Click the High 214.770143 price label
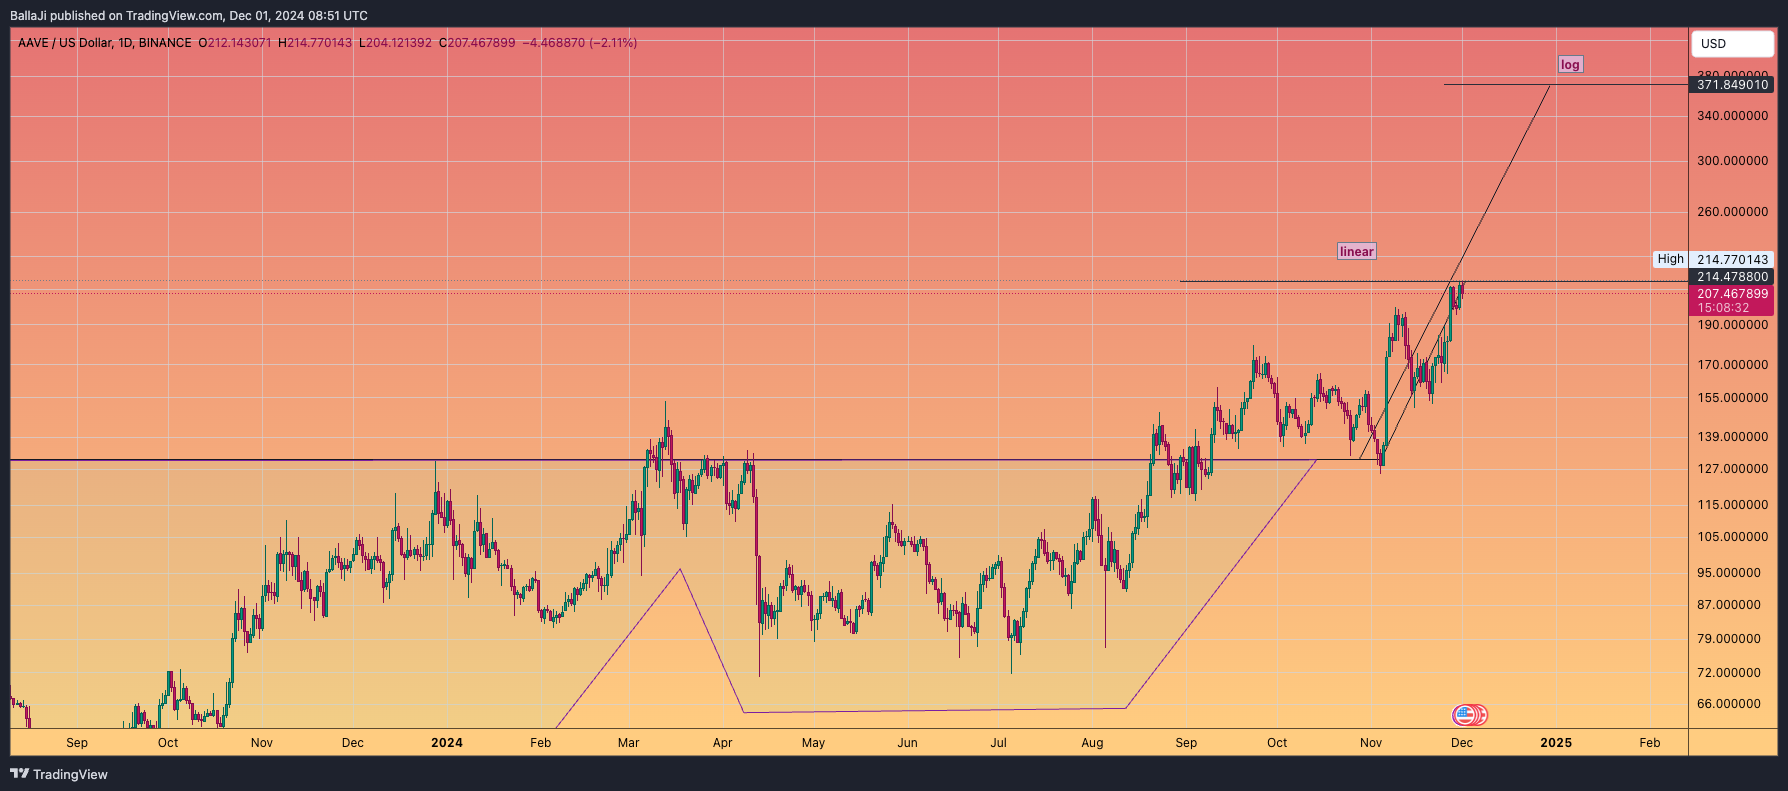Screen dimensions: 1788x791 point(1714,259)
